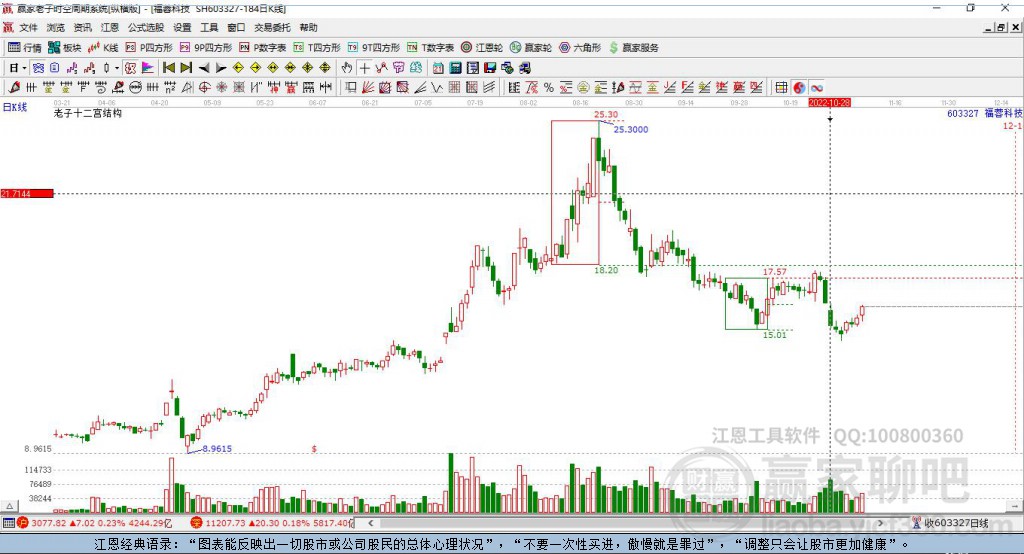Click the 日K线 label
This screenshot has height=554, width=1024.
pos(15,107)
